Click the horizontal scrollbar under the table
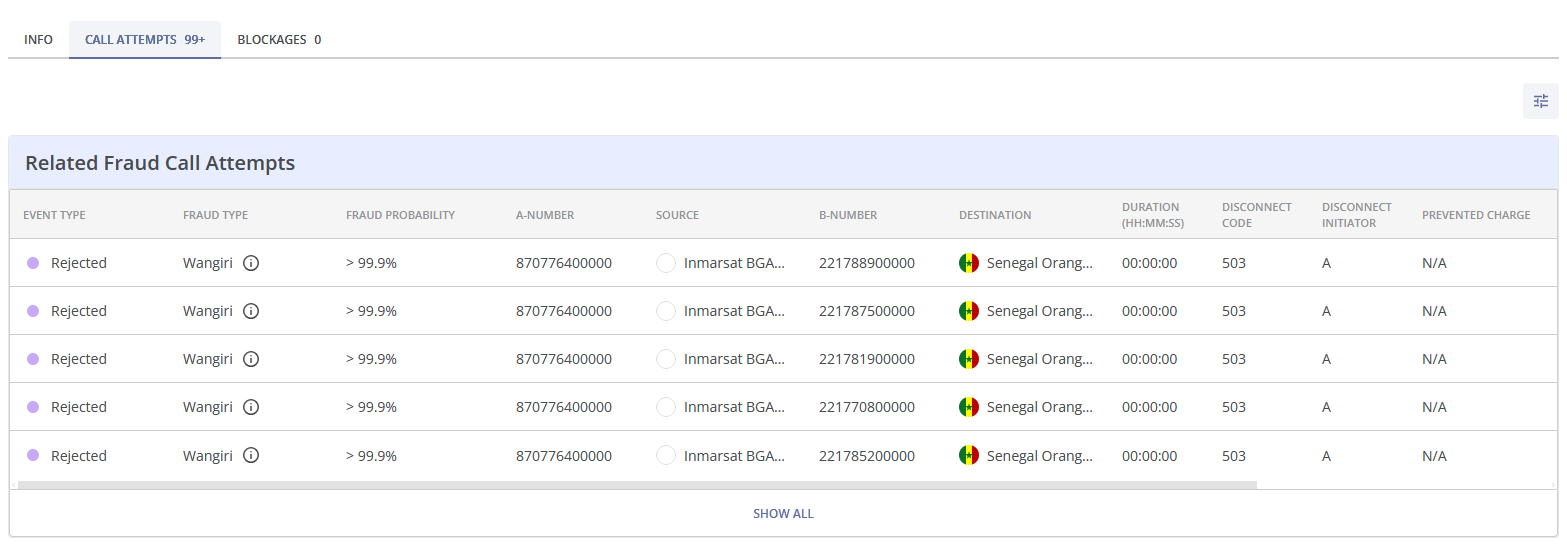 (637, 485)
